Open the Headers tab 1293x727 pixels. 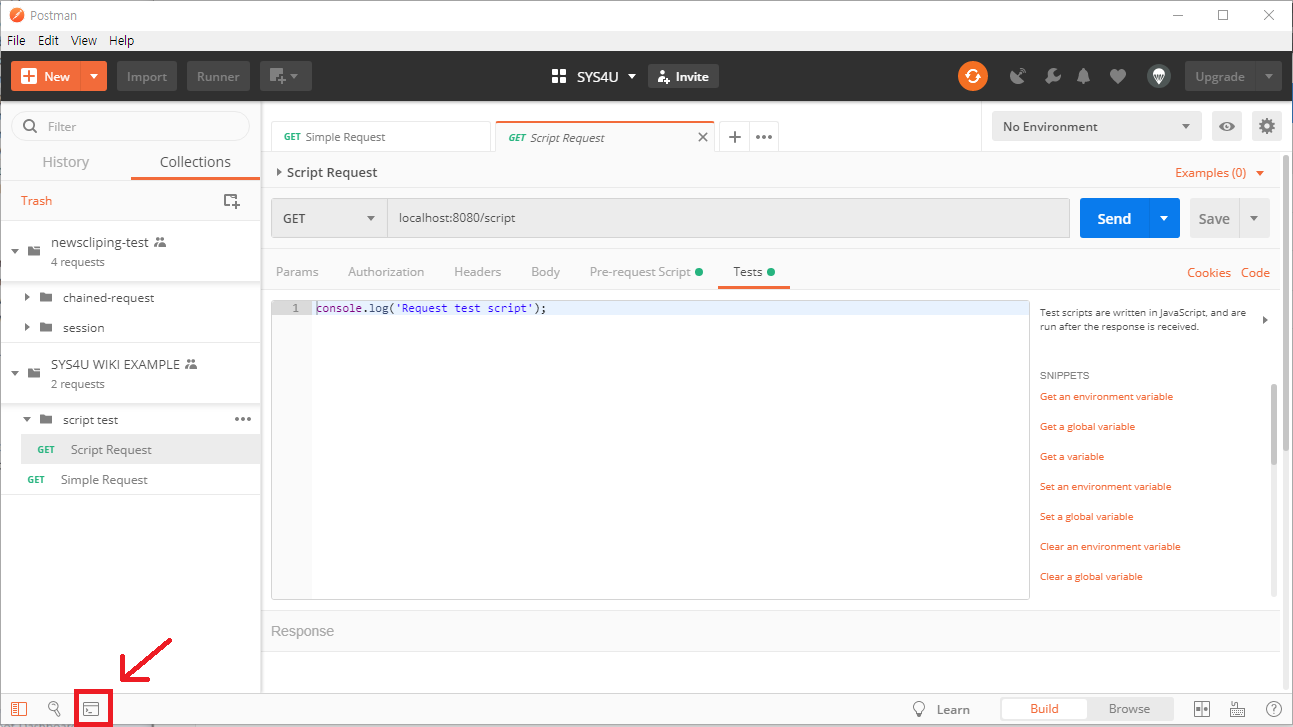(x=477, y=272)
